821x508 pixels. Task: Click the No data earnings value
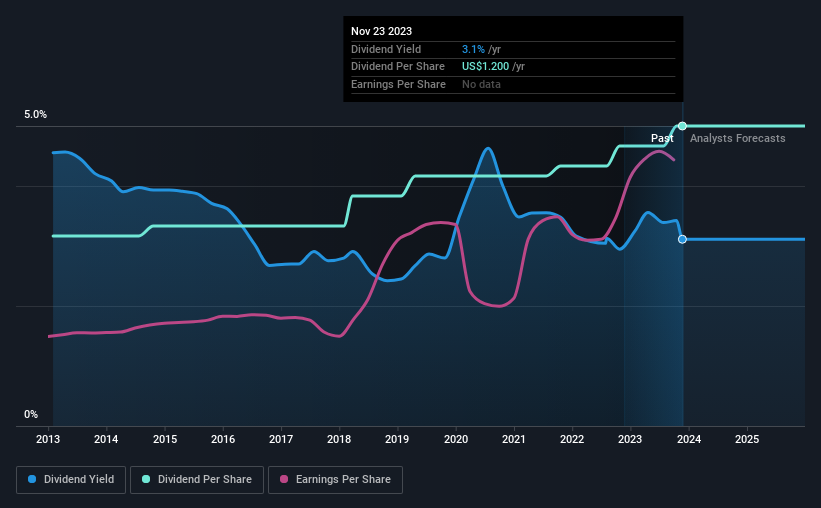481,84
